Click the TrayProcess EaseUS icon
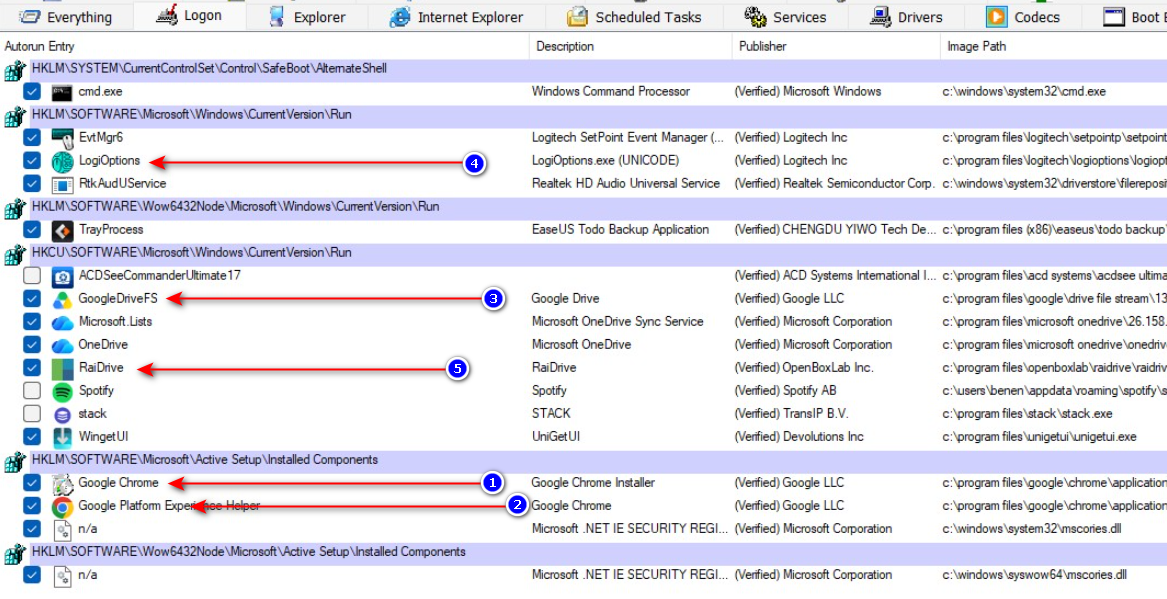Screen dimensions: 1167x599 [62, 230]
